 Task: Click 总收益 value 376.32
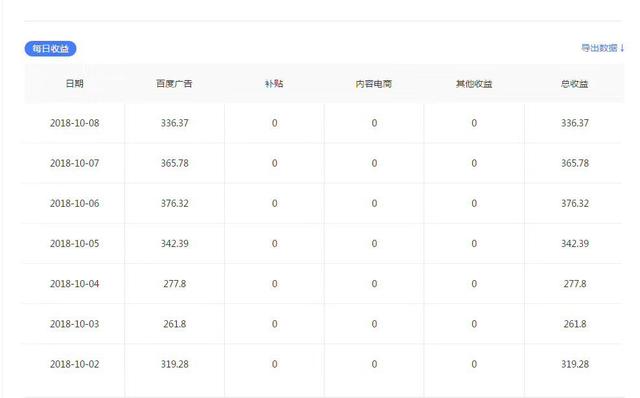point(575,203)
